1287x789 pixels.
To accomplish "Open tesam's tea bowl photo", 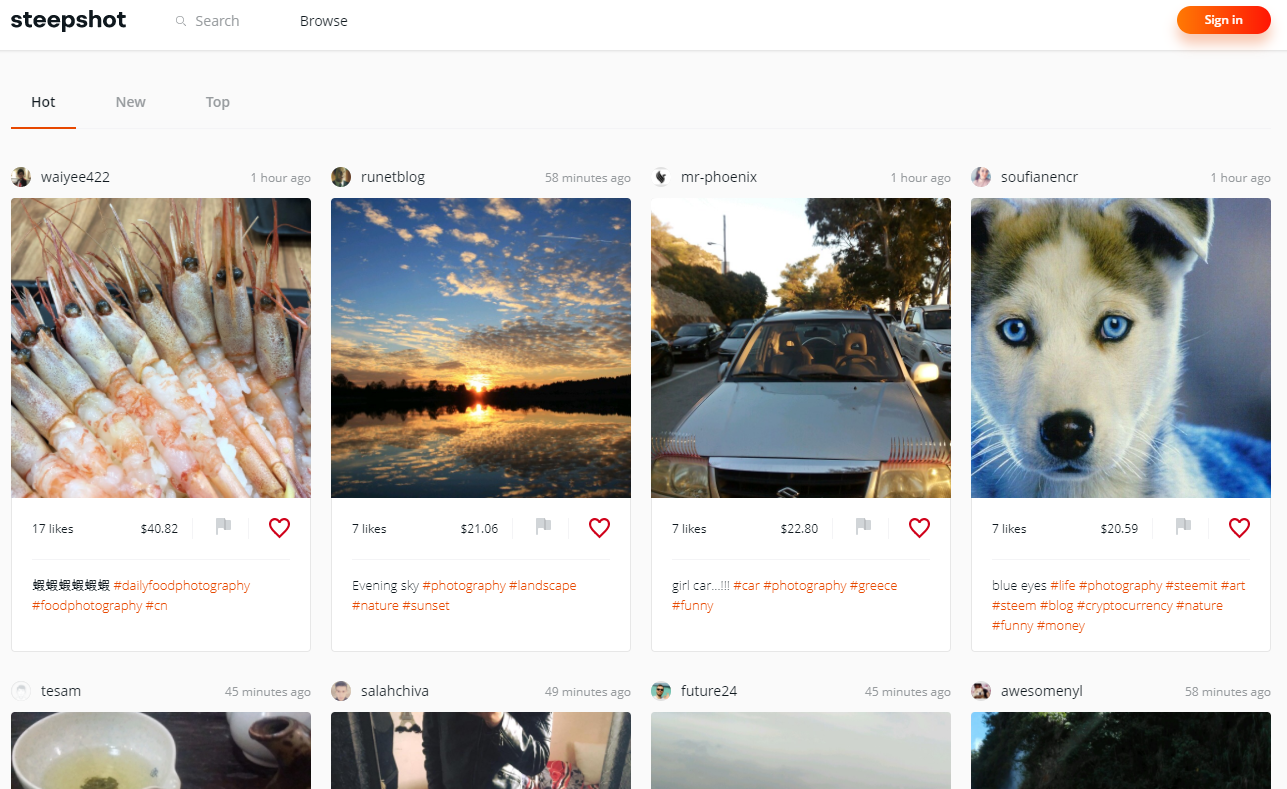I will [x=161, y=750].
